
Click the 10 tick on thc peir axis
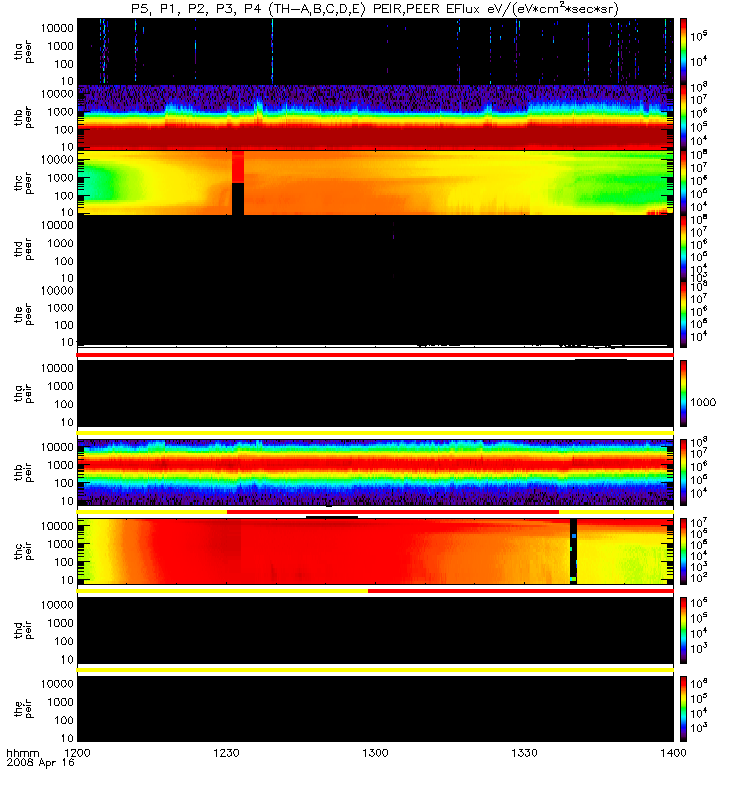point(67,580)
